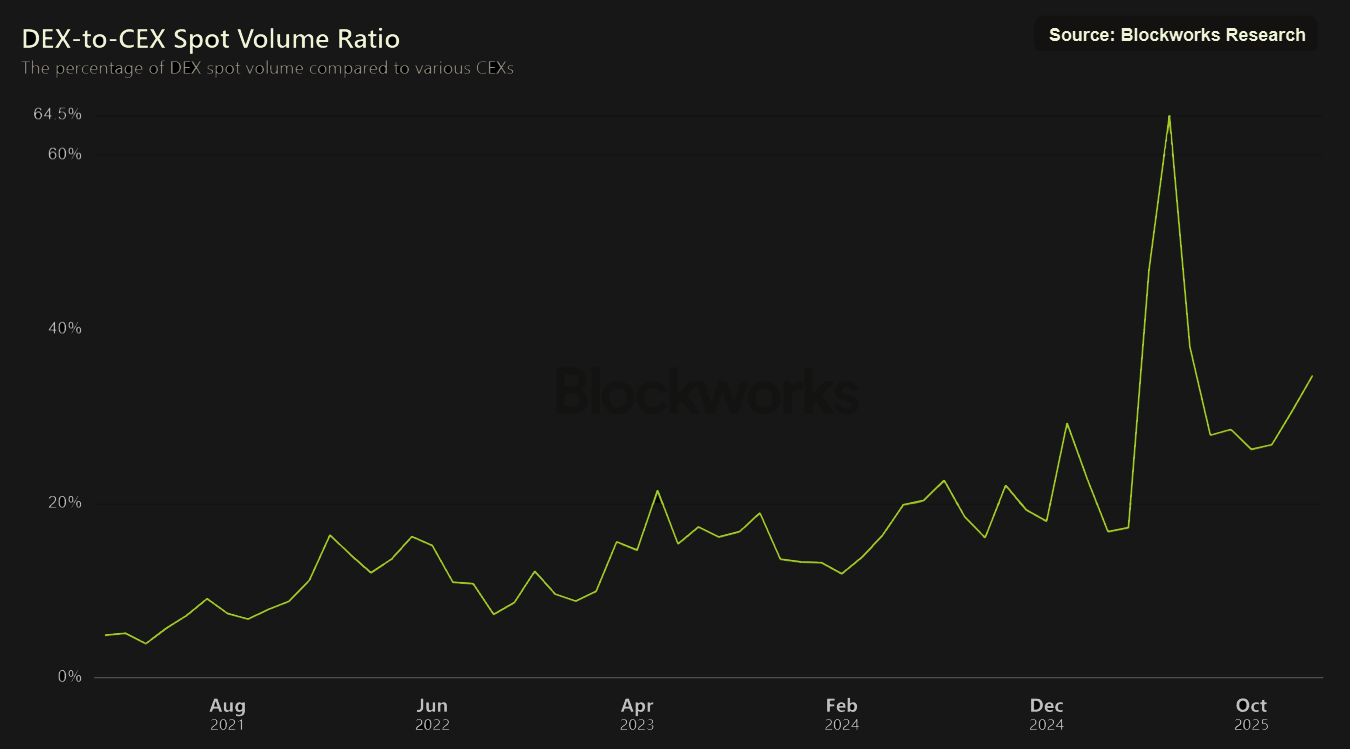Select the Oct 2025 axis label
The height and width of the screenshot is (749, 1350).
pyautogui.click(x=1251, y=712)
